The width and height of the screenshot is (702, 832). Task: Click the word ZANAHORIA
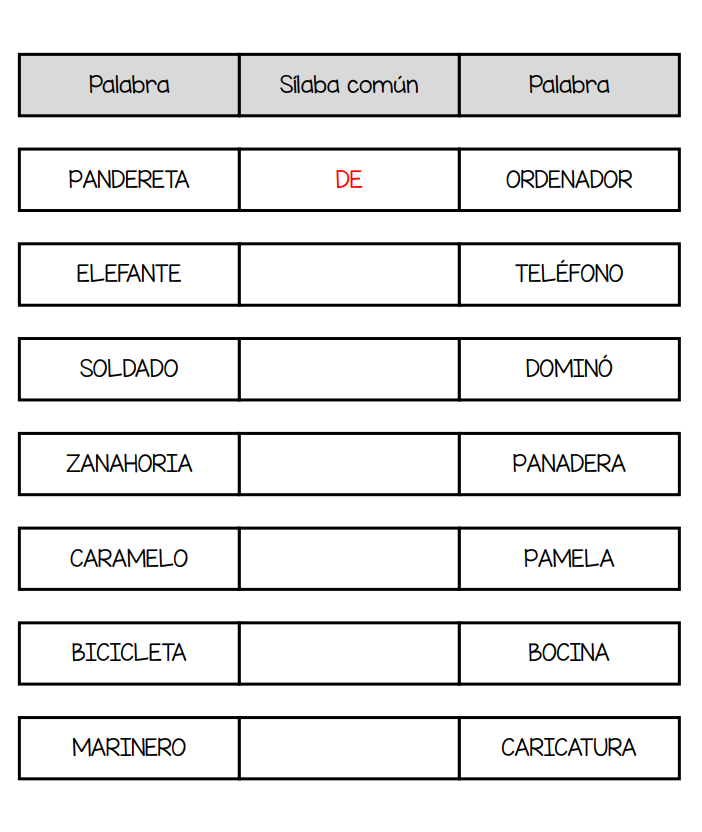[x=129, y=464]
